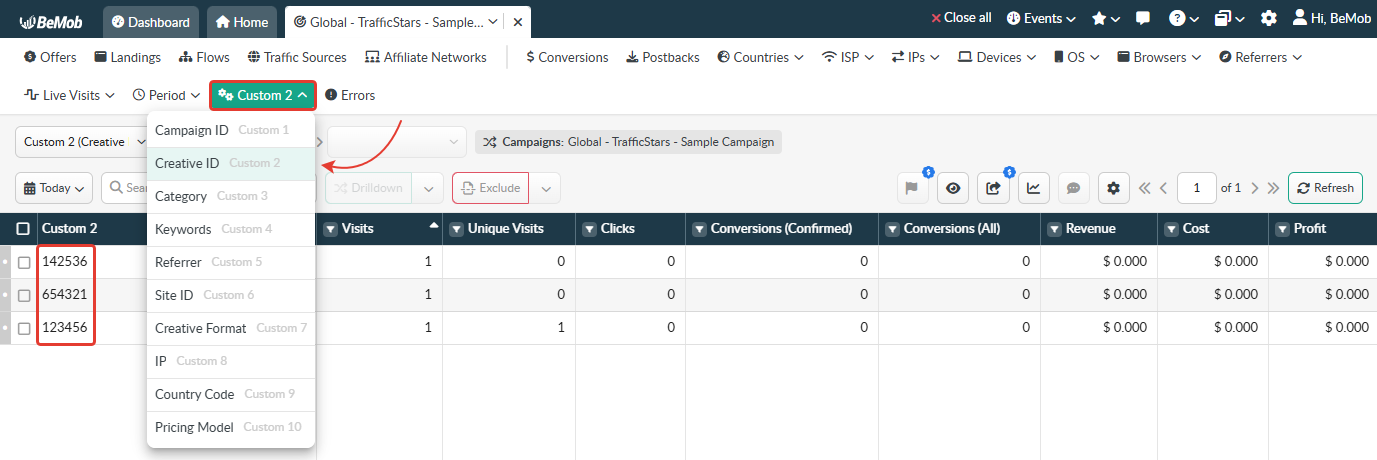Click the flag icon in toolbar
Image resolution: width=1377 pixels, height=460 pixels.
[912, 188]
